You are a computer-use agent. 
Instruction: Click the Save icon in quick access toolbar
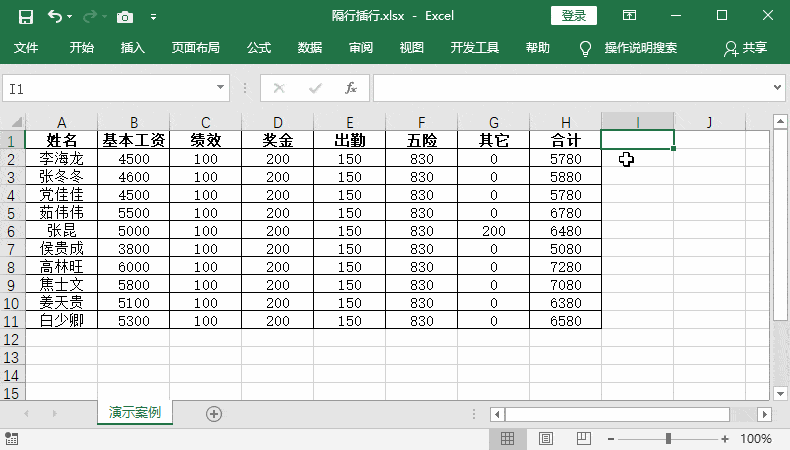coord(25,17)
